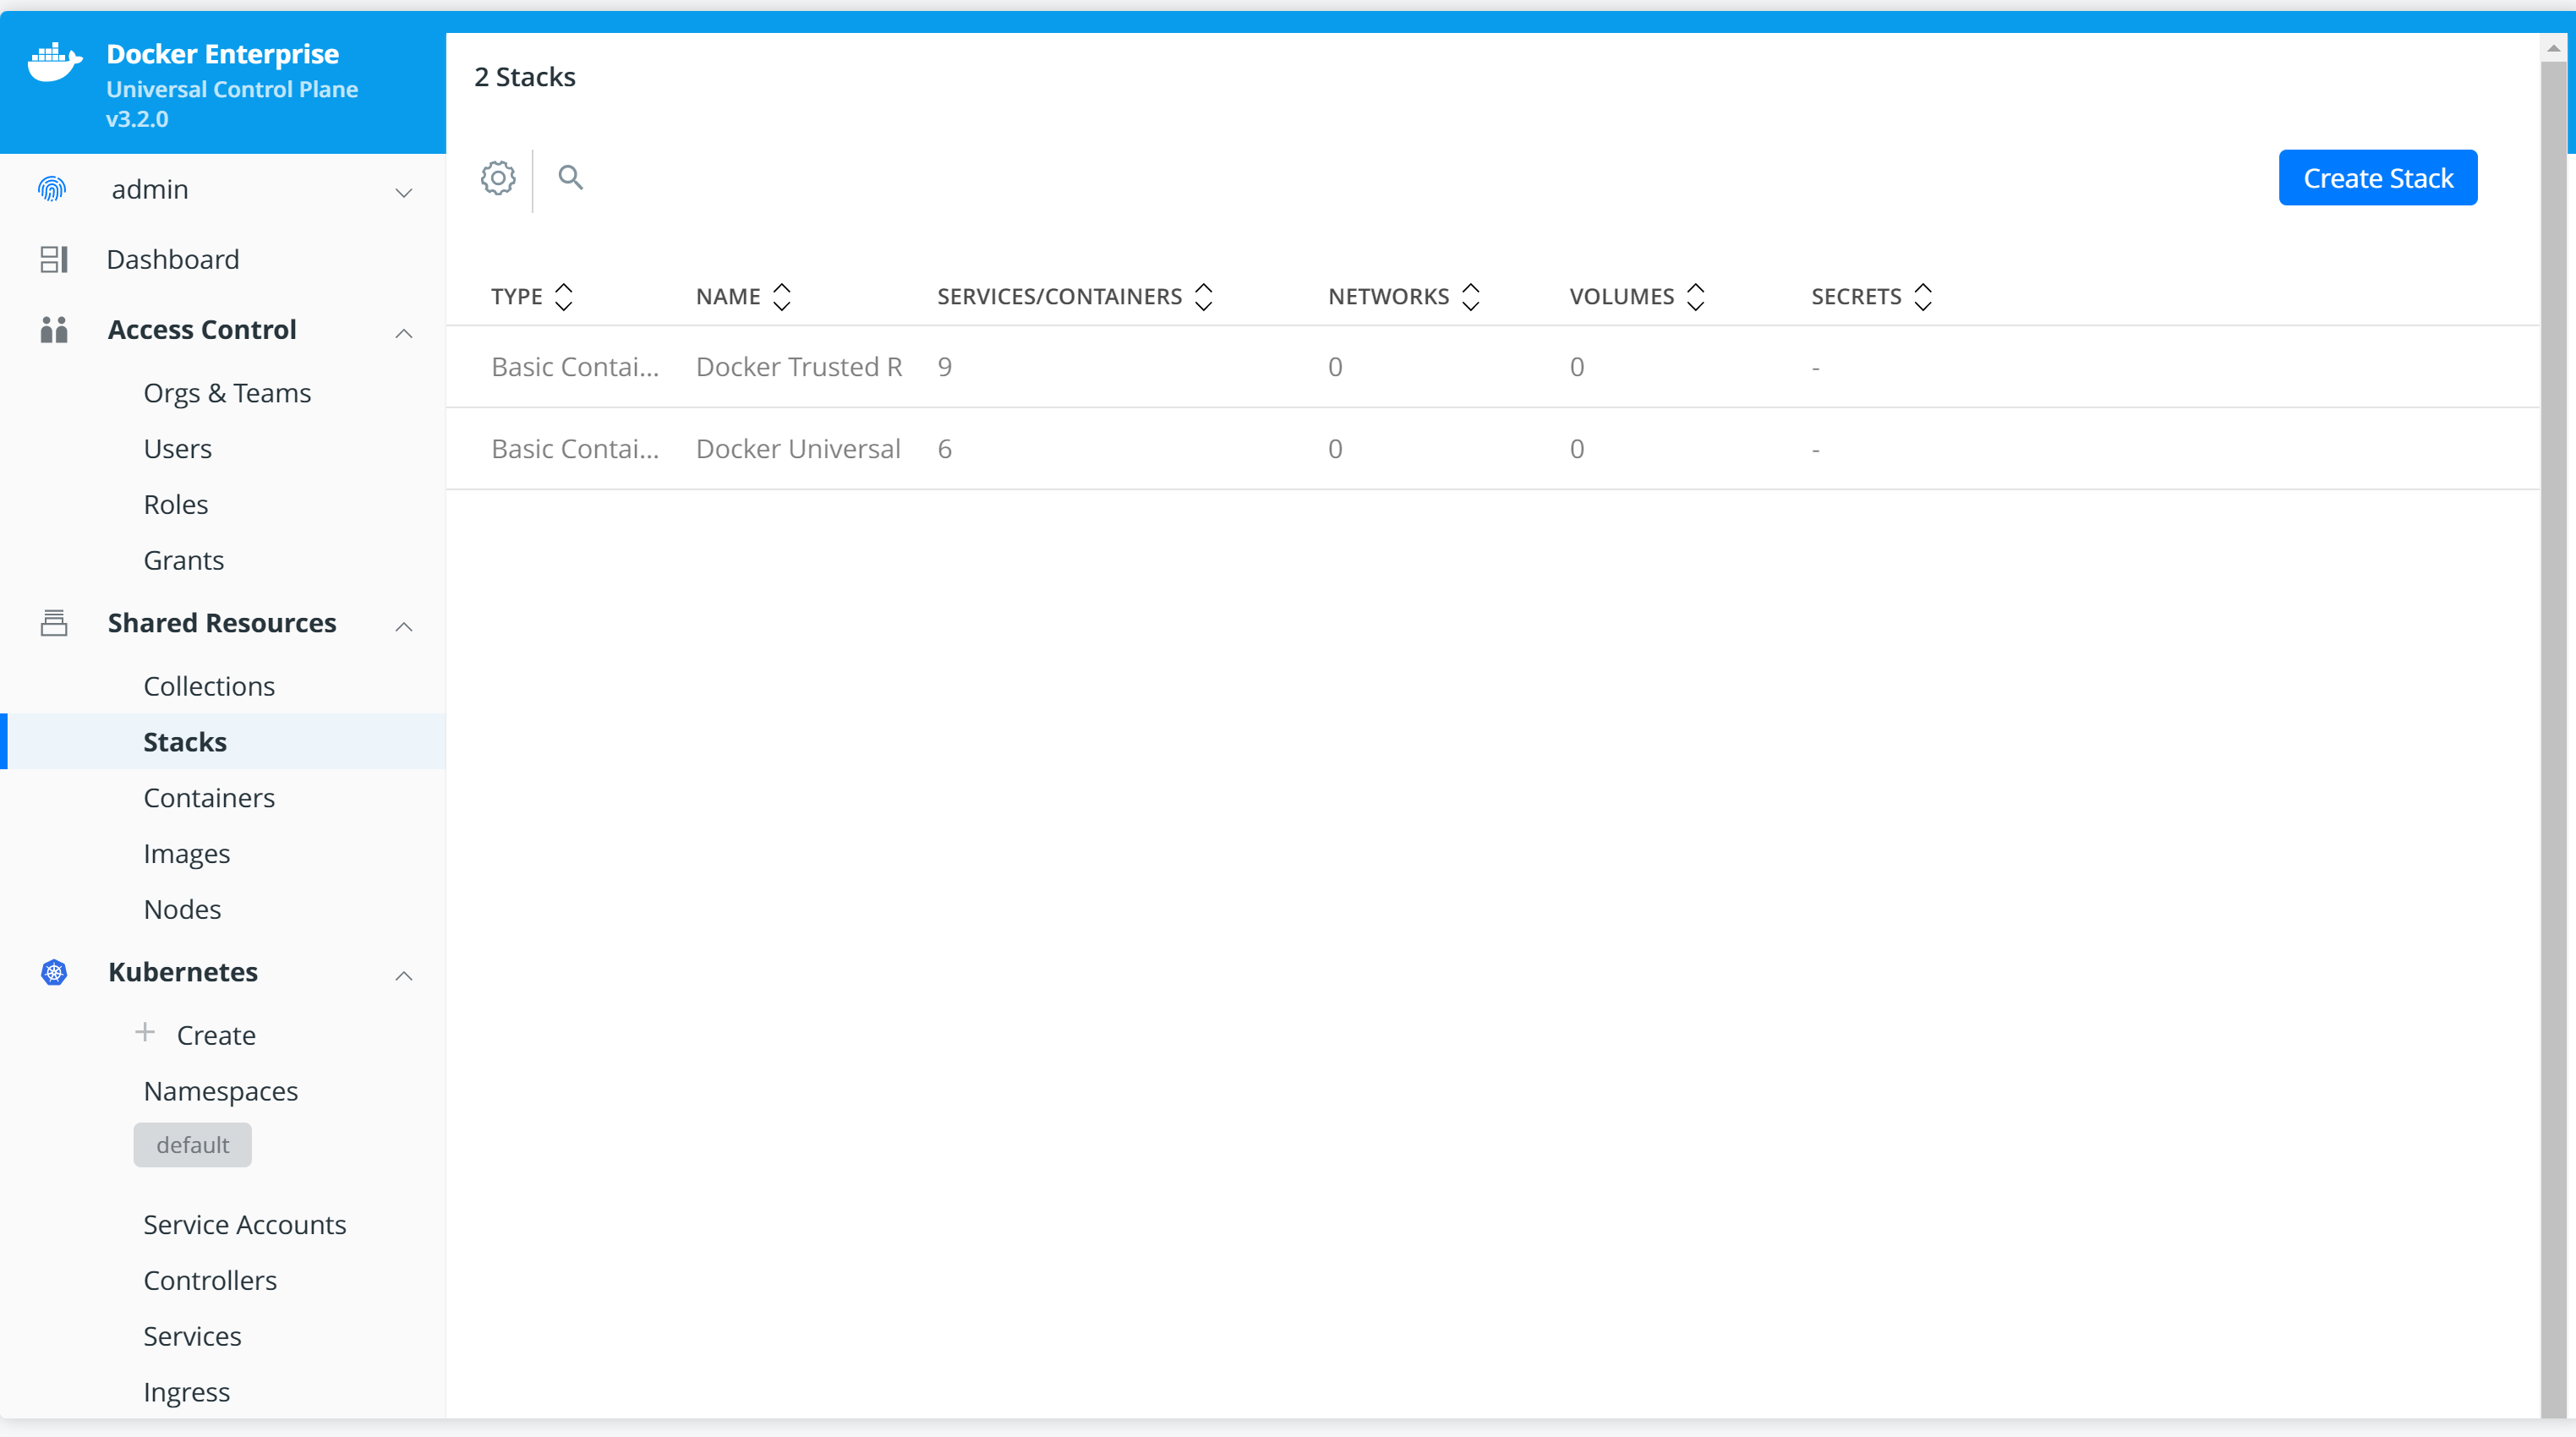Open the stacks settings gear icon
The image size is (2576, 1437).
coord(497,178)
